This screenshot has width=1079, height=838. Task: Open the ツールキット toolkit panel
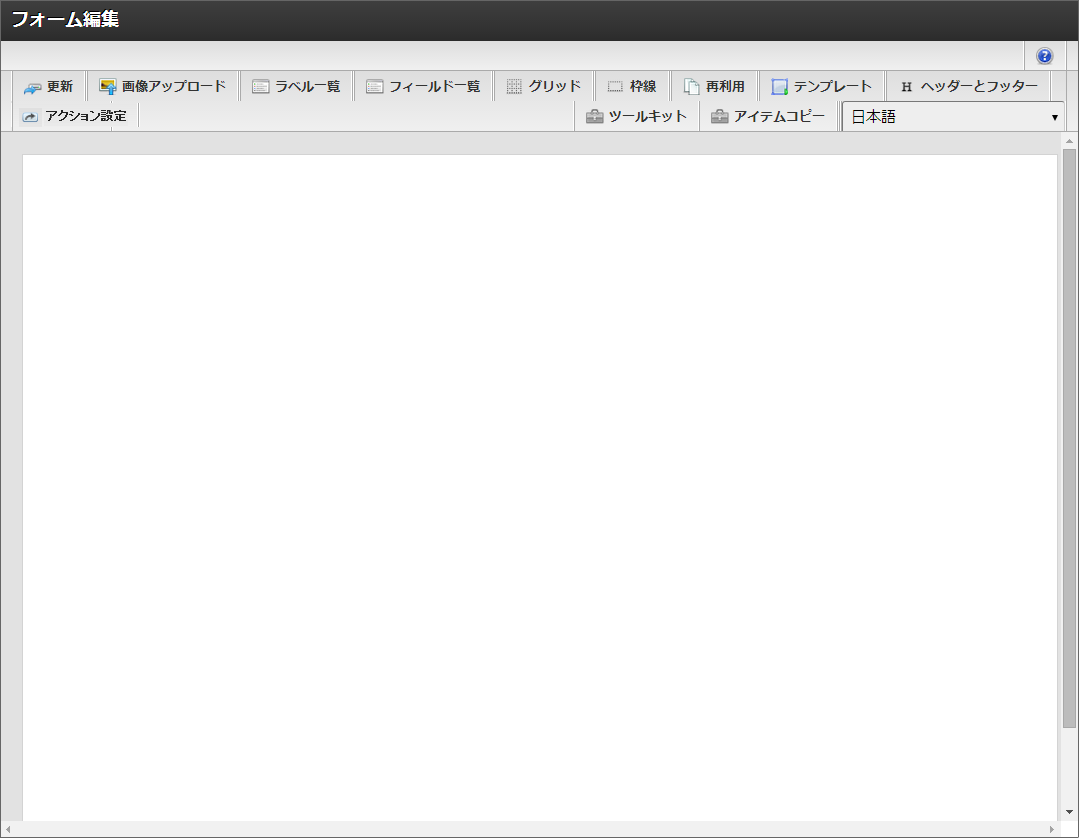pos(636,116)
